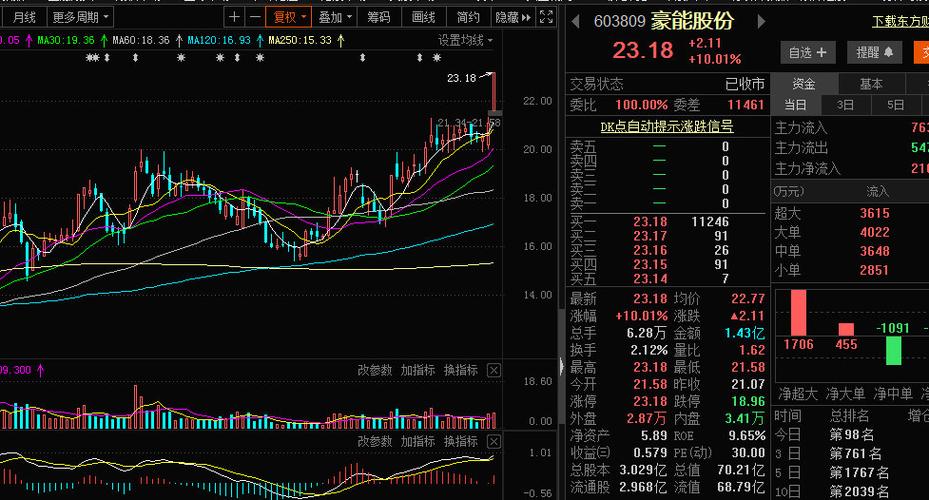Open DK点自动提示涨跌信号 link
This screenshot has height=500, width=929.
coord(667,126)
